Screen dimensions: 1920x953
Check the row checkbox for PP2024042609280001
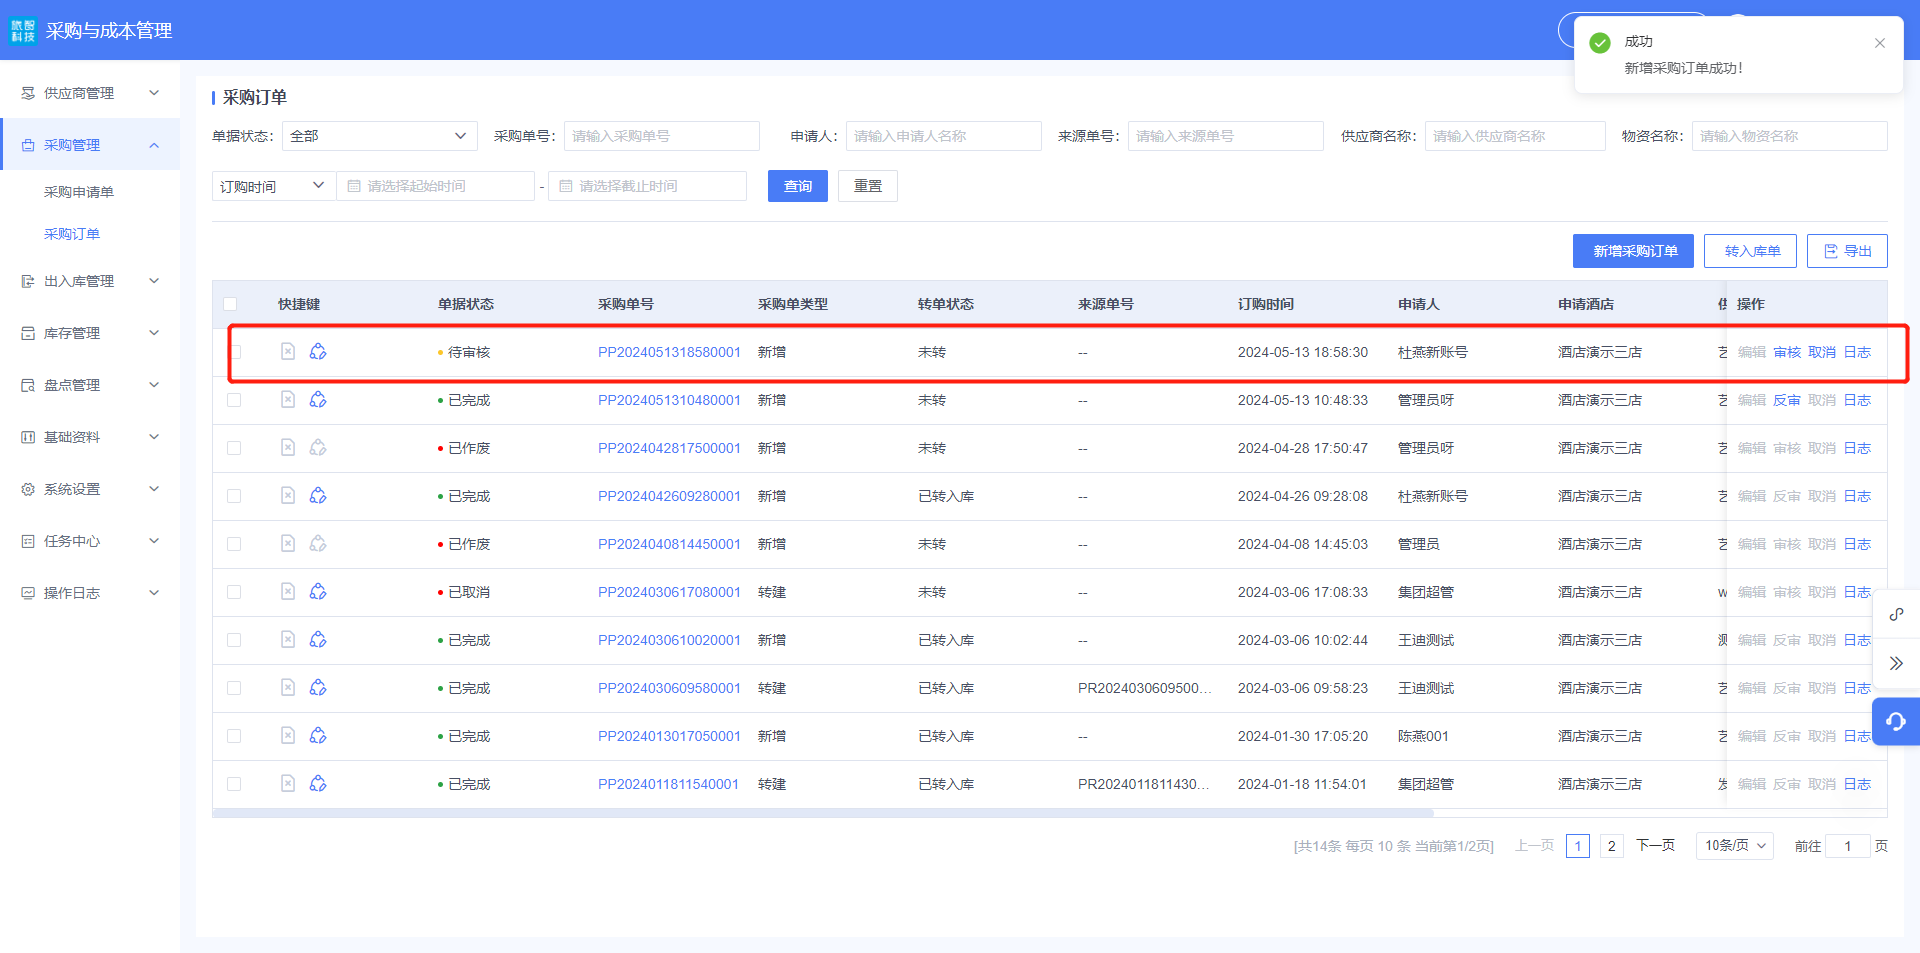234,496
